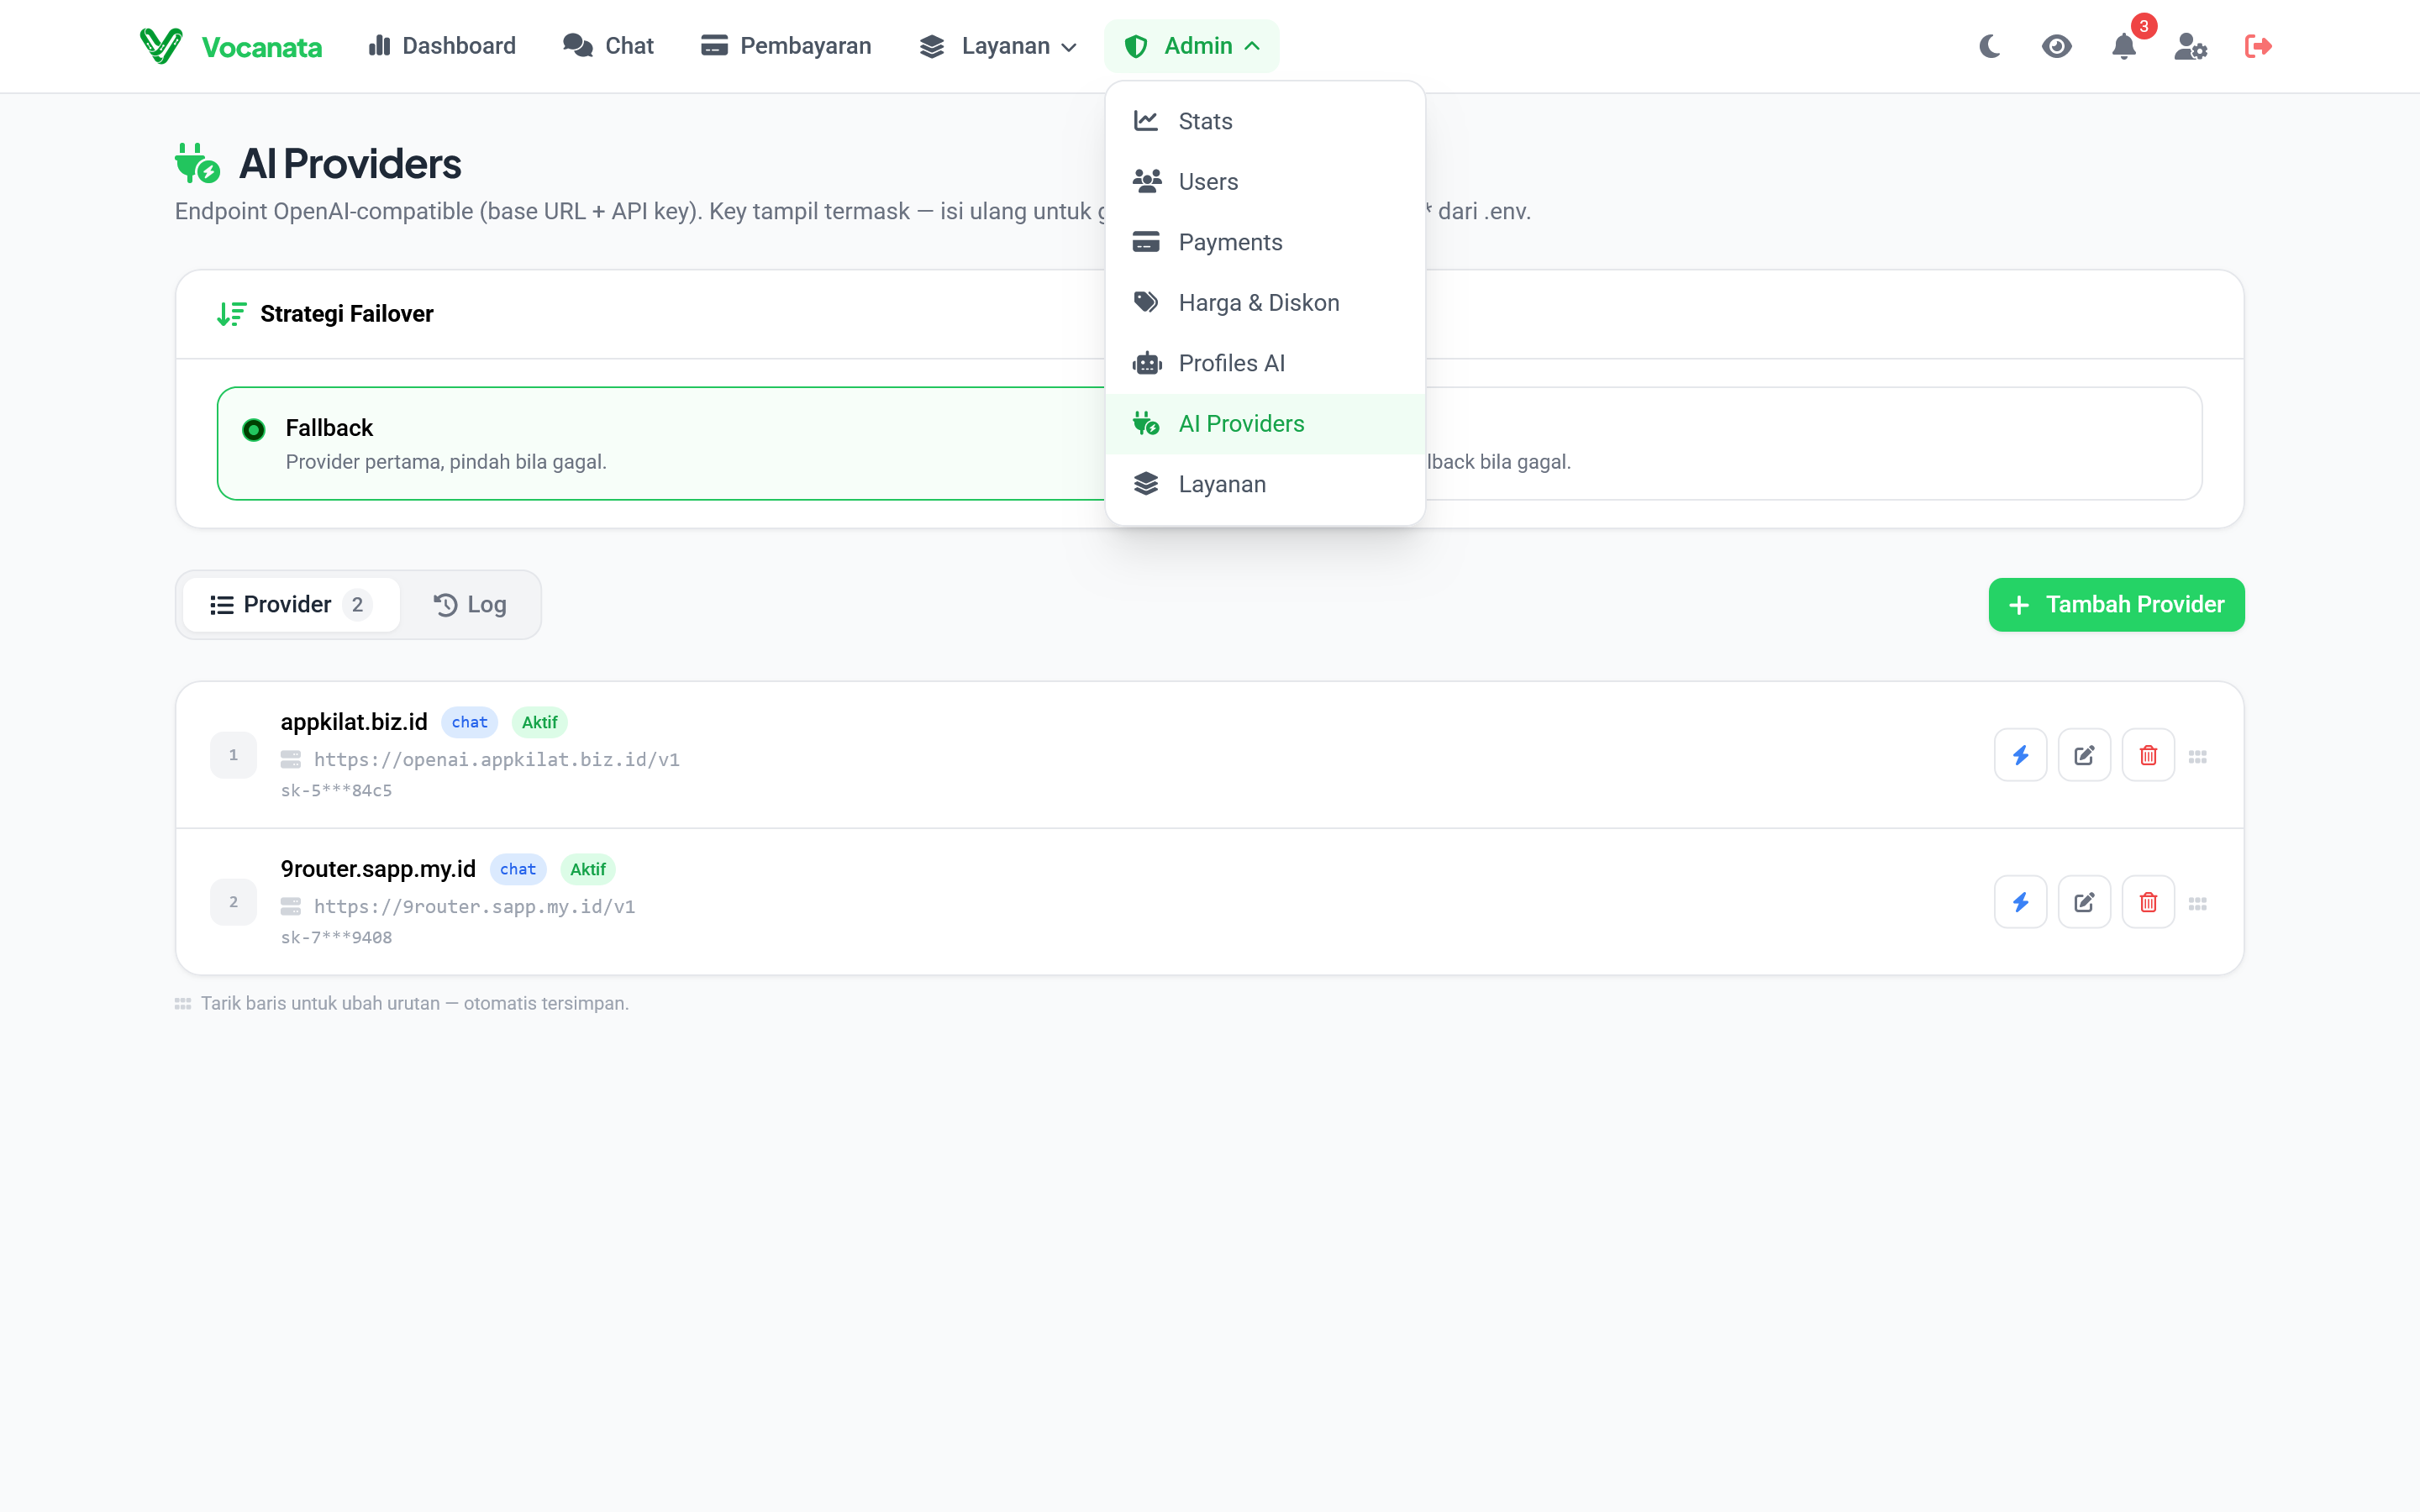Image resolution: width=2420 pixels, height=1512 pixels.
Task: Test appkilat.biz.id provider with lightning icon
Action: (x=2021, y=755)
